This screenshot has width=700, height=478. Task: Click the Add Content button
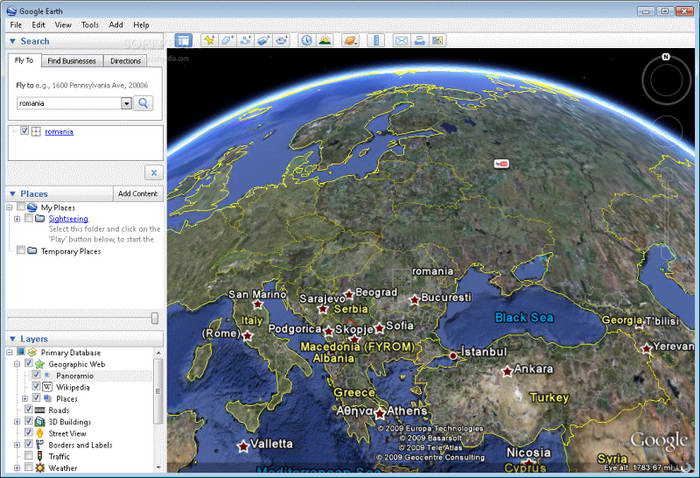coord(137,193)
